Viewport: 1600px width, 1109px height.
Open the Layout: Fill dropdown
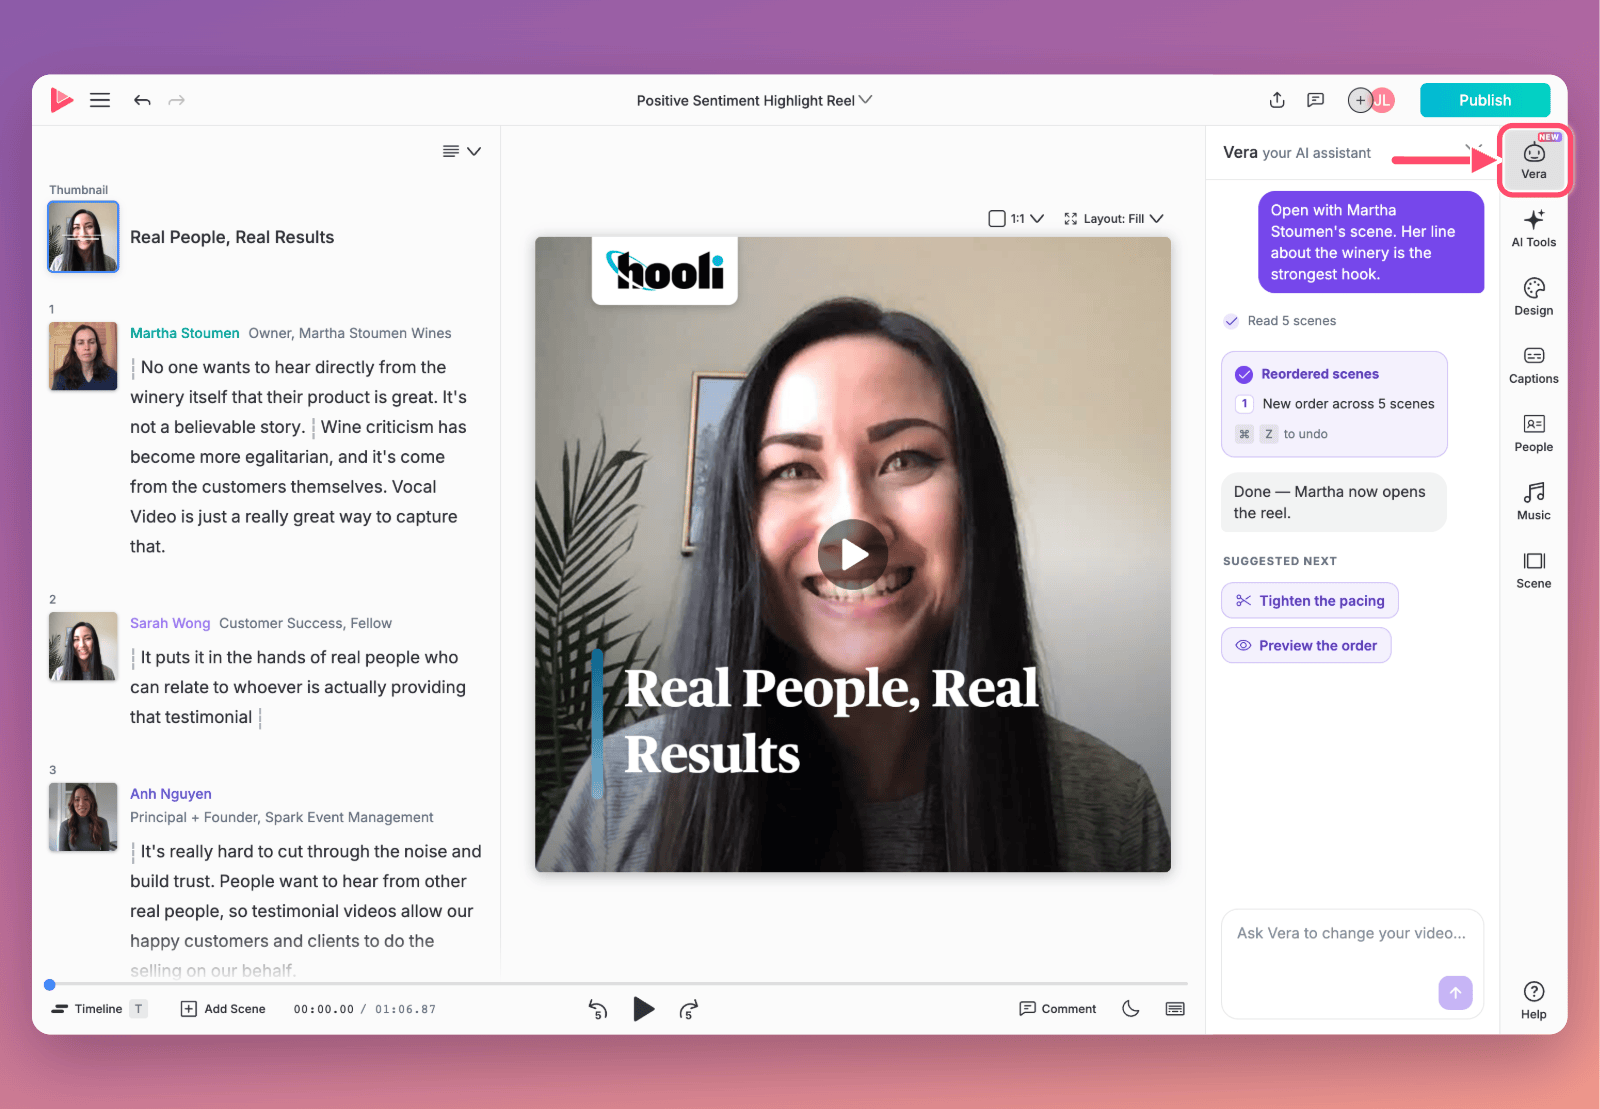pyautogui.click(x=1113, y=218)
